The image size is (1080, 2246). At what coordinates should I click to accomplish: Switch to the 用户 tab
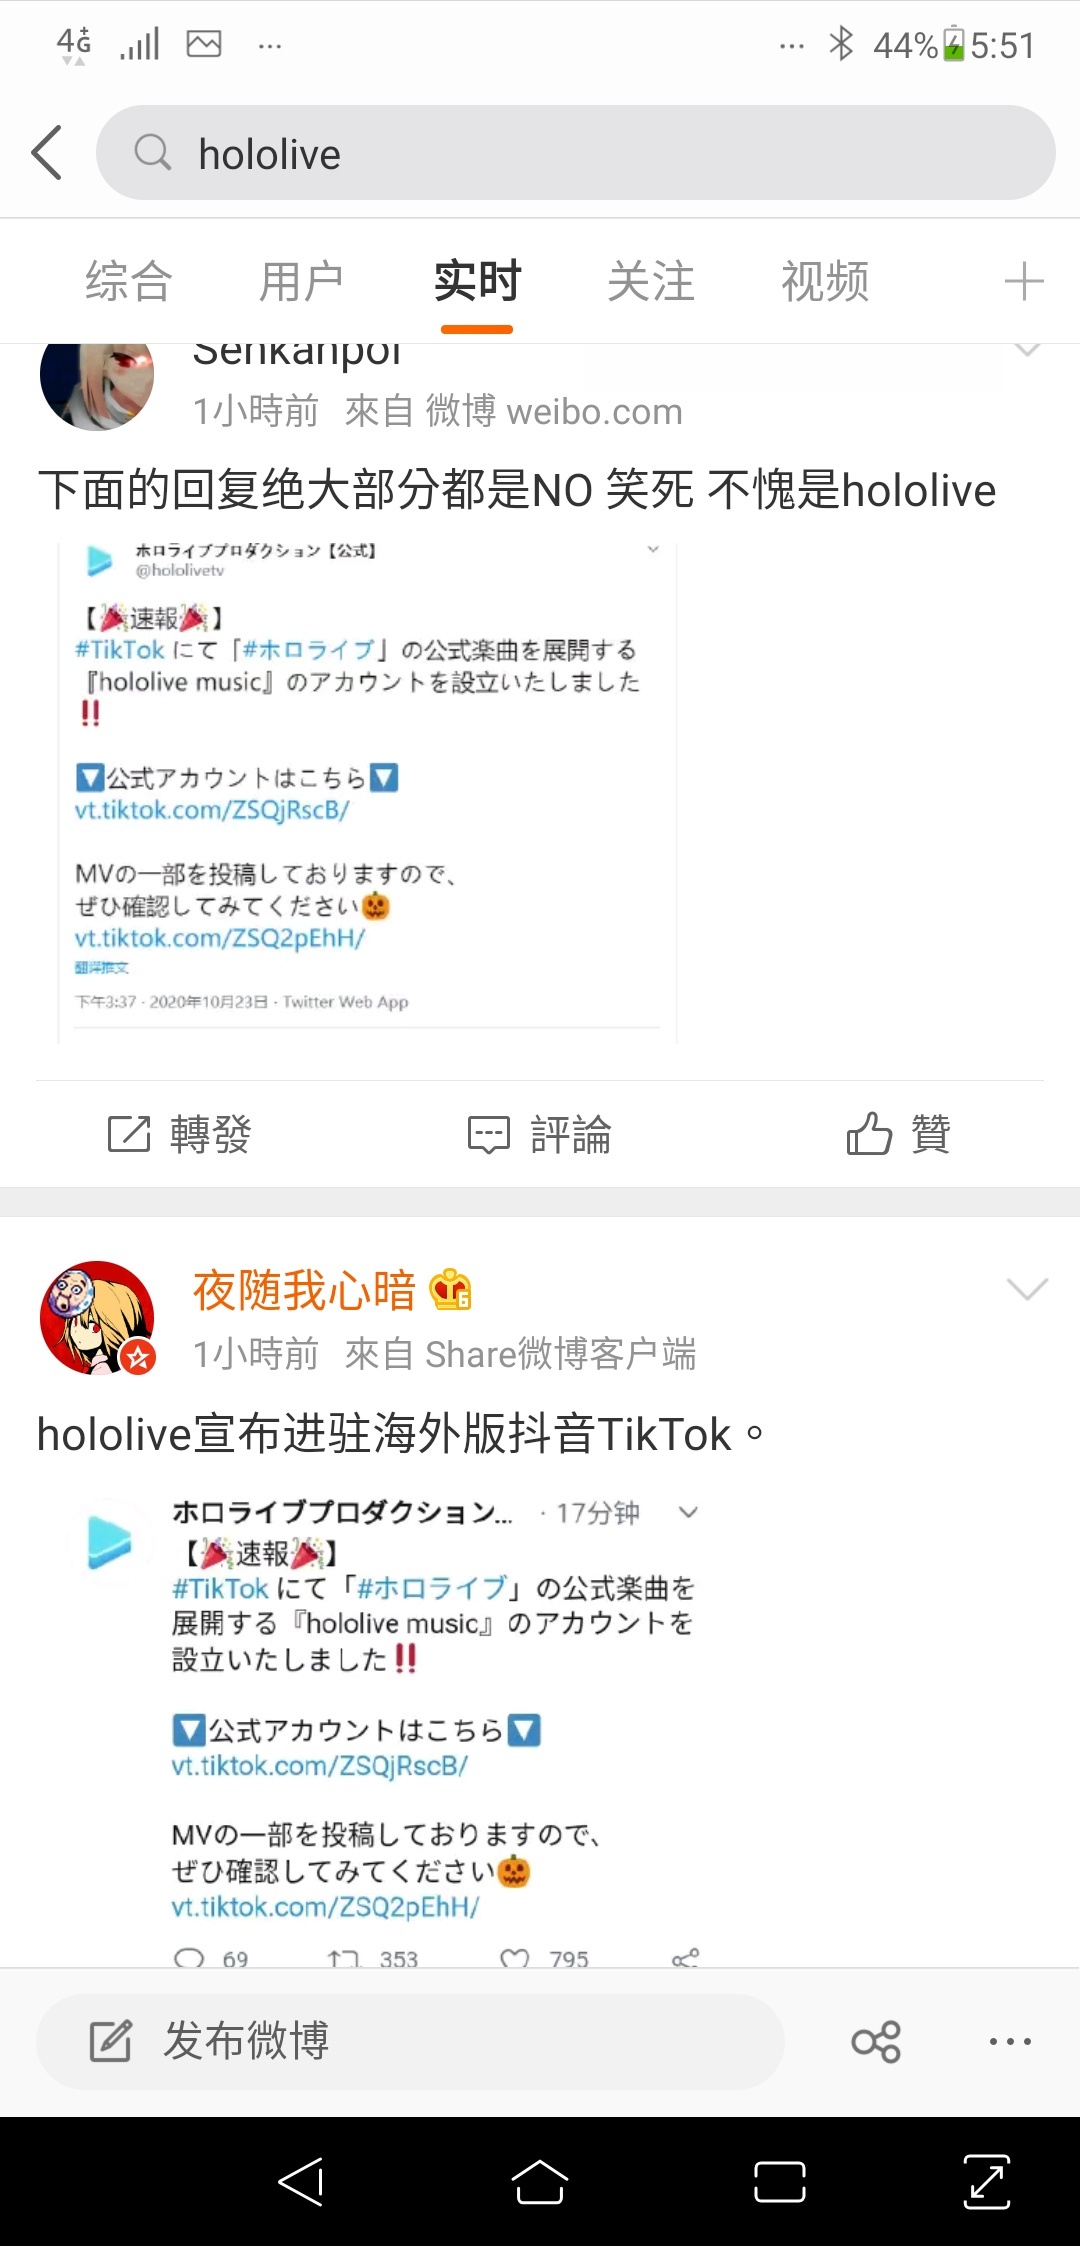click(x=302, y=281)
